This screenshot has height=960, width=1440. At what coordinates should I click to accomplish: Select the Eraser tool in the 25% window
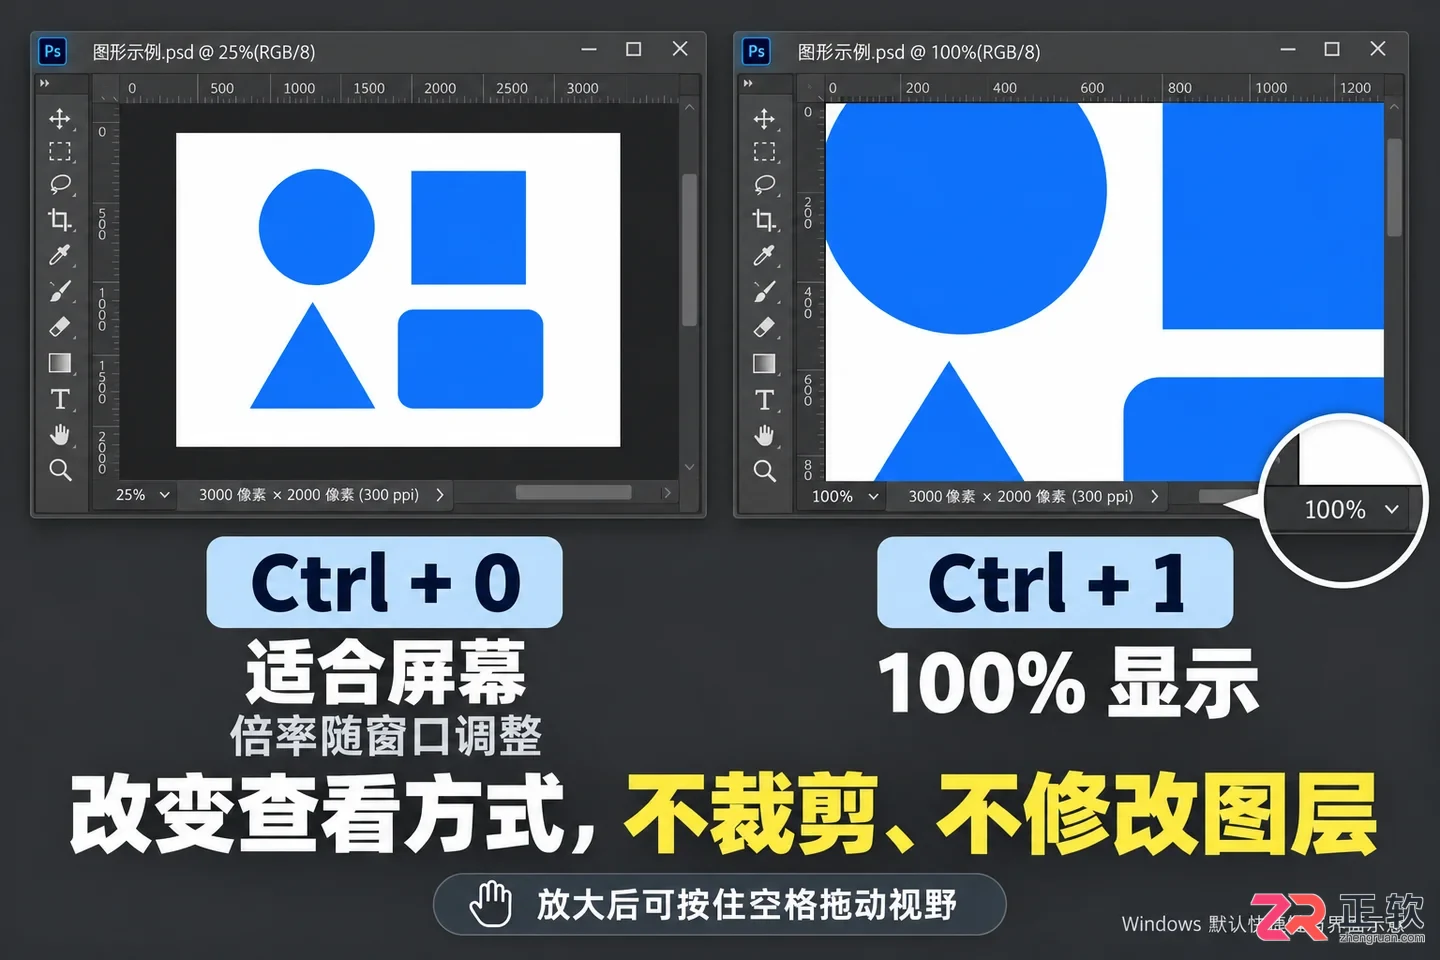[60, 327]
